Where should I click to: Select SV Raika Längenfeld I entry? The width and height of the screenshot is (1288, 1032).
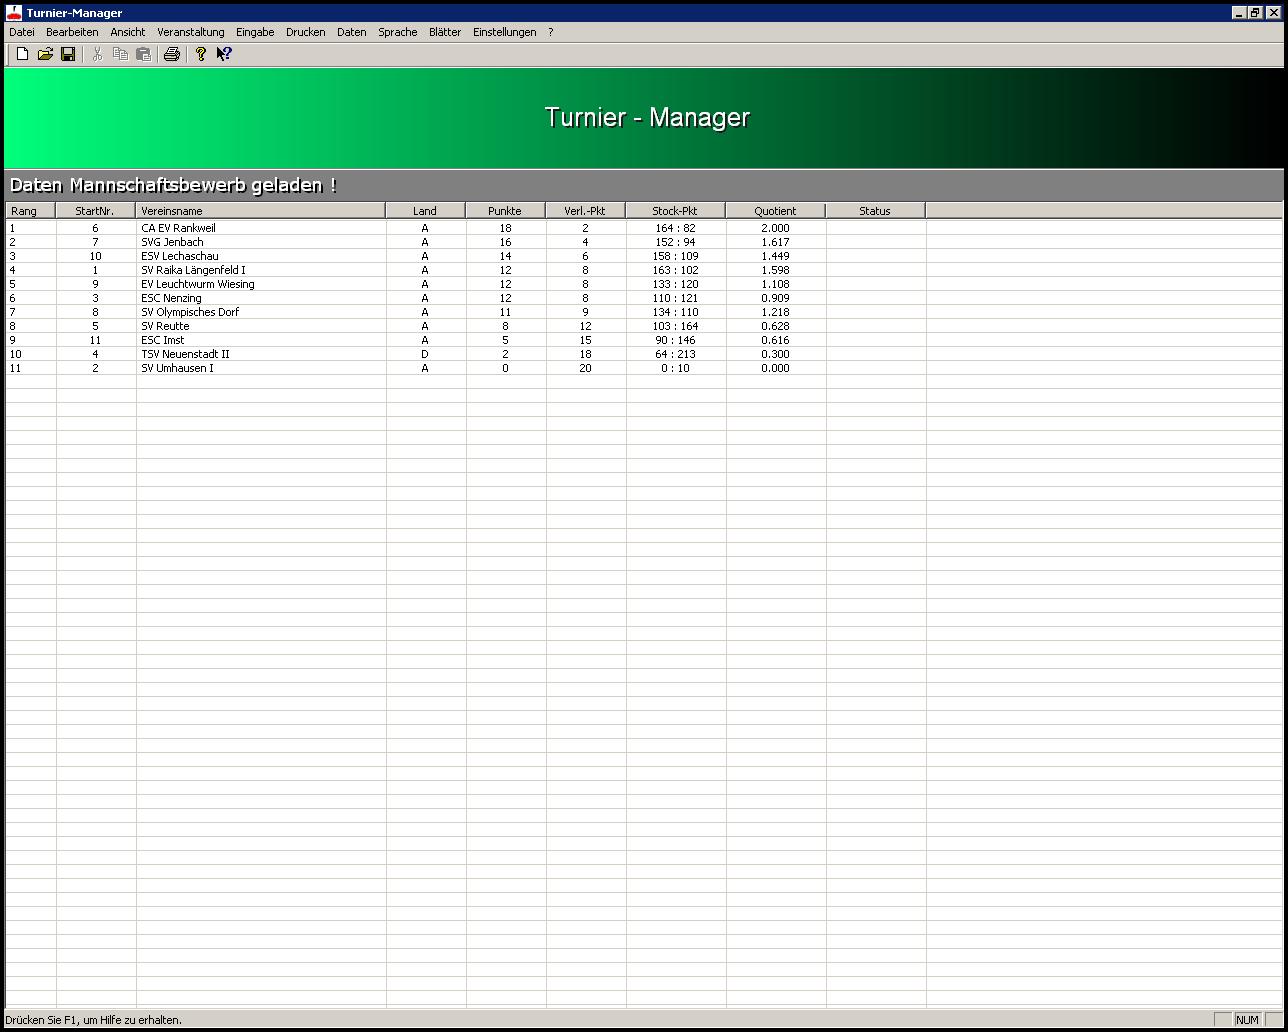coord(193,270)
